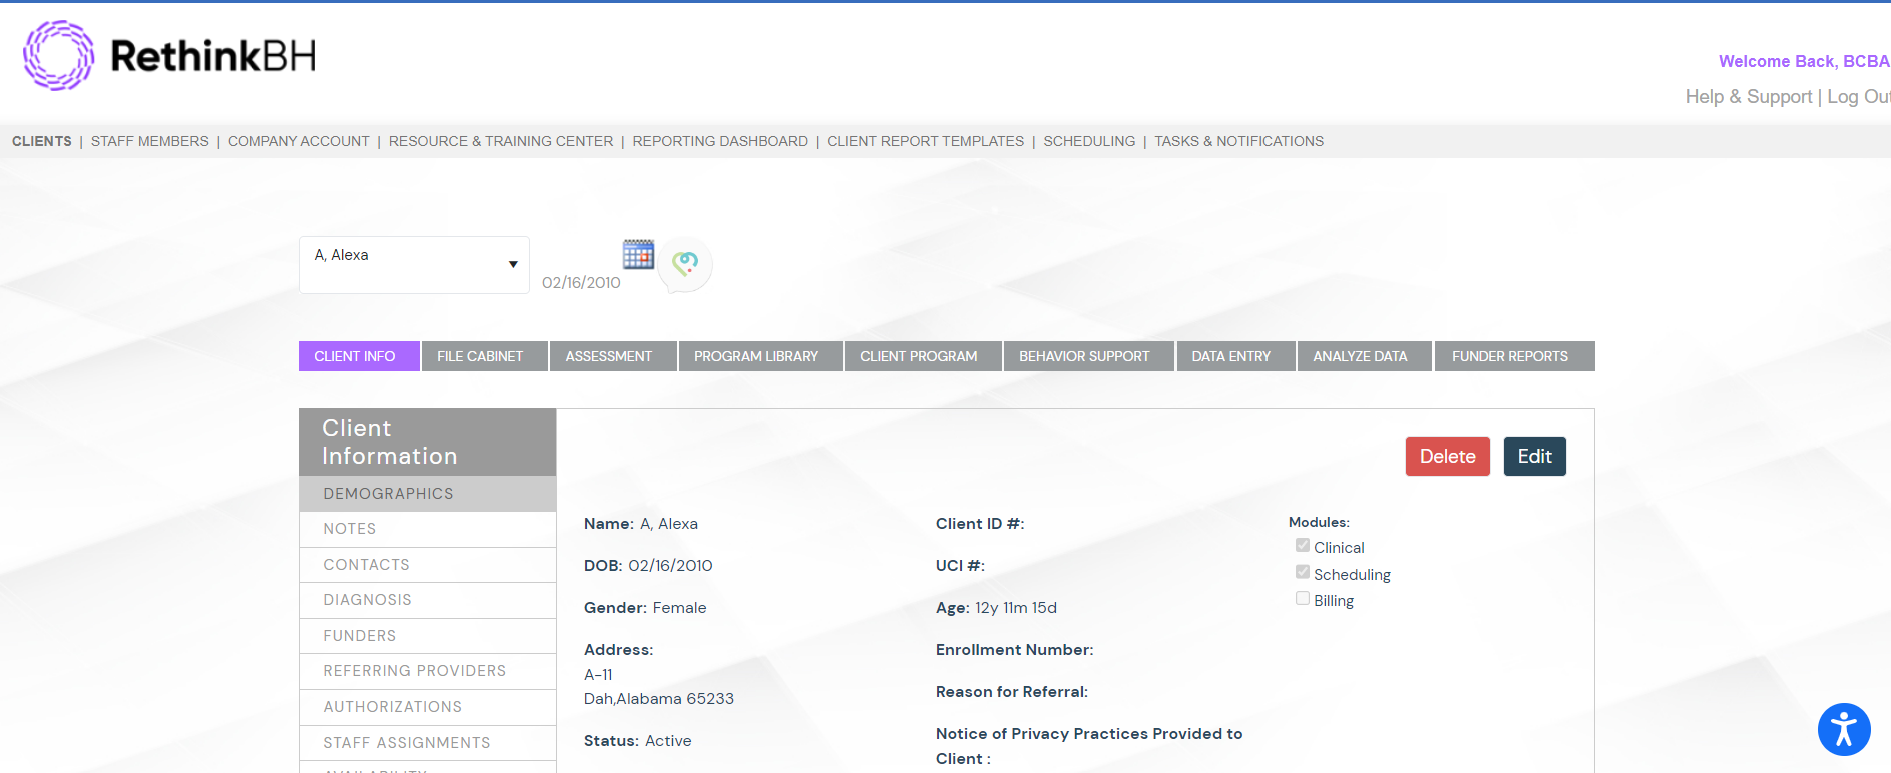Open the Diagnosis sidebar section
Screen dimensions: 1891x773
pyautogui.click(x=428, y=600)
